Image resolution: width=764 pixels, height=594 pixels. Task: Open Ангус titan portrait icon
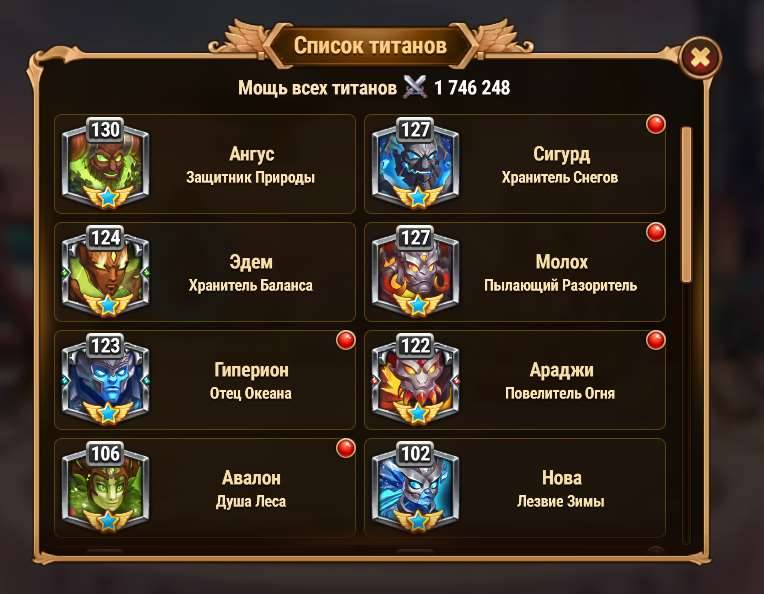(x=106, y=164)
